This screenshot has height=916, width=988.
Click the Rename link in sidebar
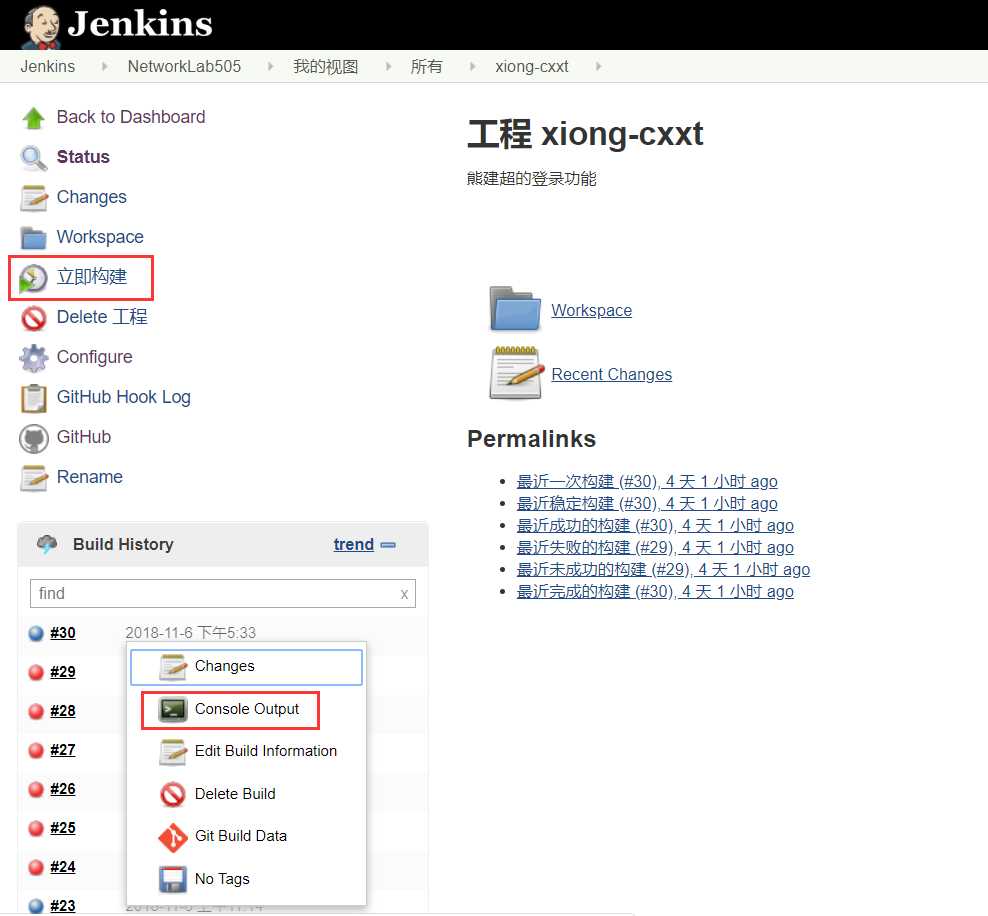tap(89, 477)
